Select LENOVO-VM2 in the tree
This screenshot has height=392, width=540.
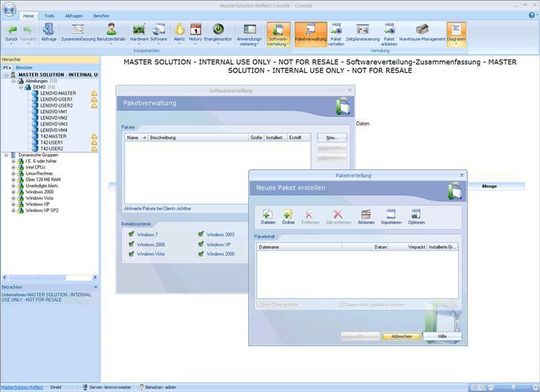point(54,118)
